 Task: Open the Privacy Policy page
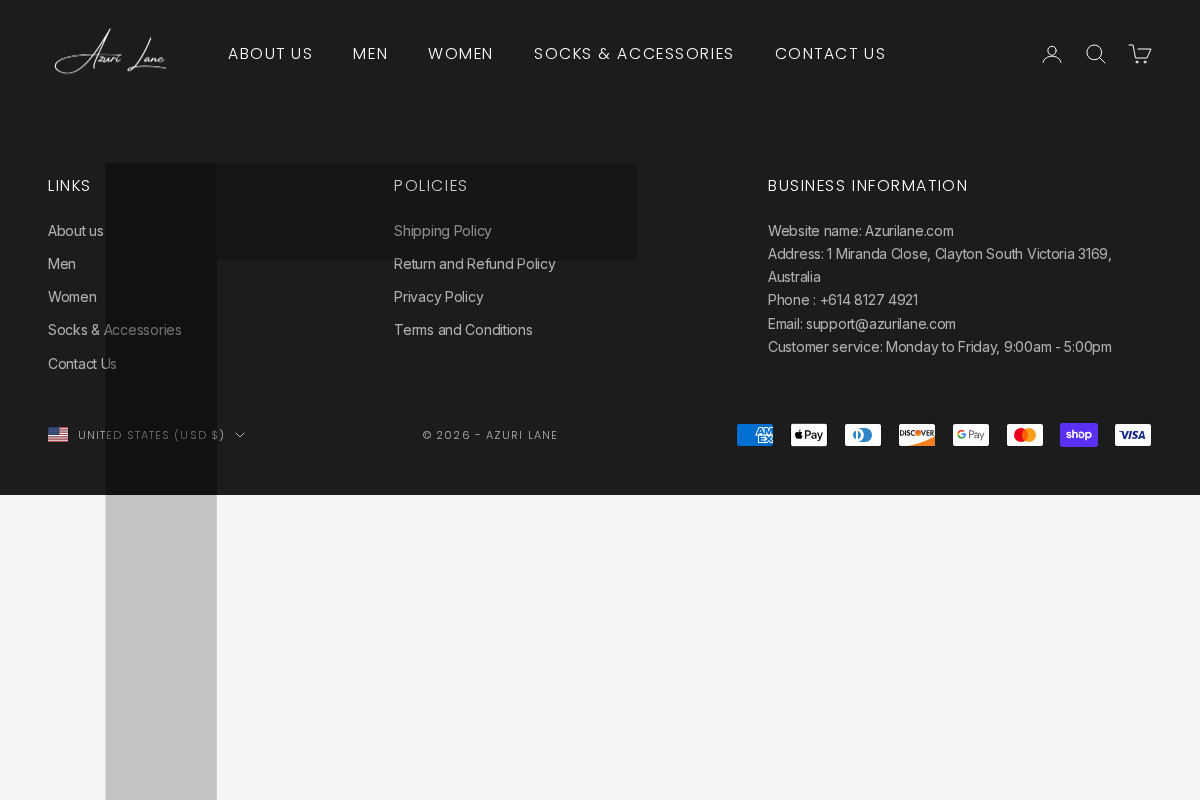click(x=438, y=297)
